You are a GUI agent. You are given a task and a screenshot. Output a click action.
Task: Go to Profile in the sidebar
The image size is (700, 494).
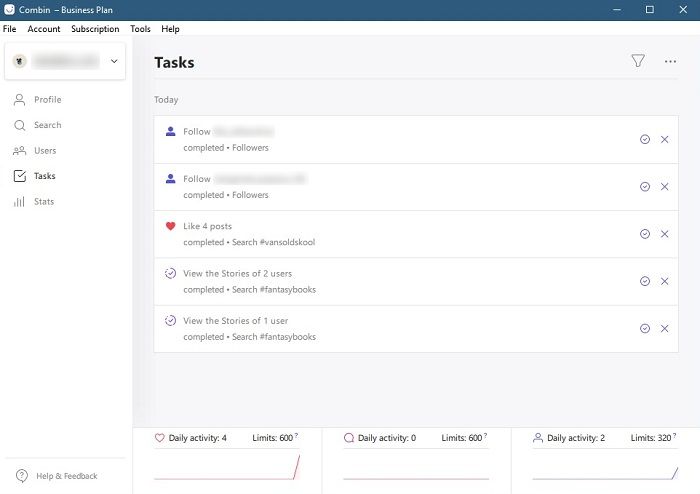pyautogui.click(x=38, y=100)
